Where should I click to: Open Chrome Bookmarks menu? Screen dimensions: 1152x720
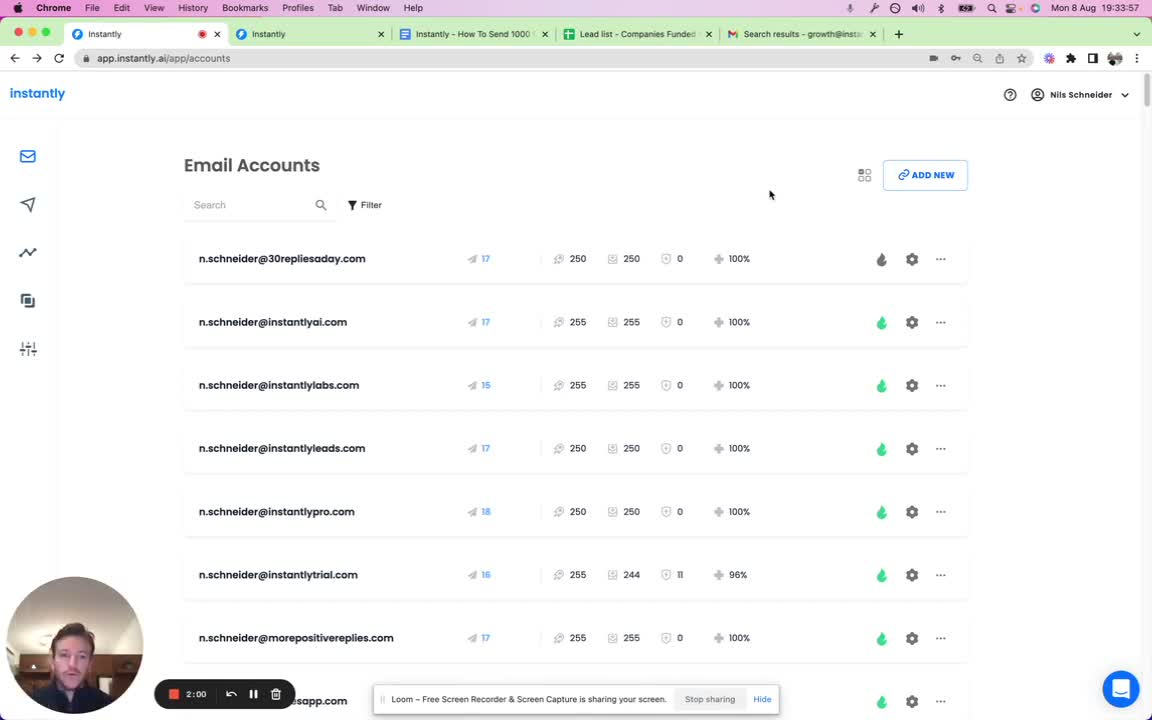point(245,7)
